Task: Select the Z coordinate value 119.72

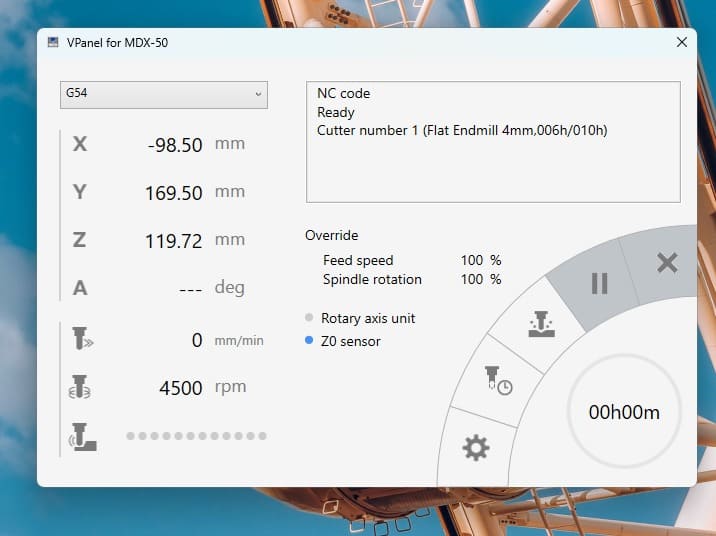Action: click(174, 241)
